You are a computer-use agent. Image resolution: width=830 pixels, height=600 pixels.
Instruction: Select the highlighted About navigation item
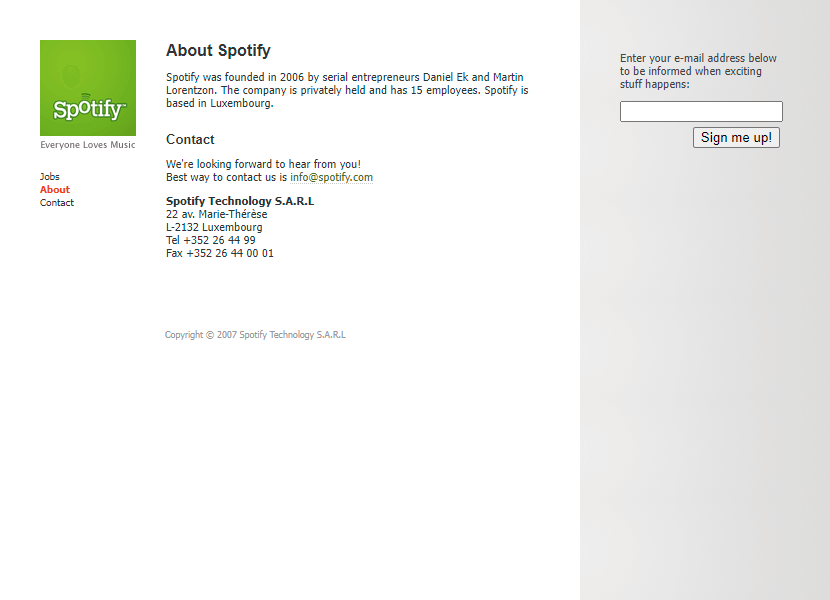point(55,190)
